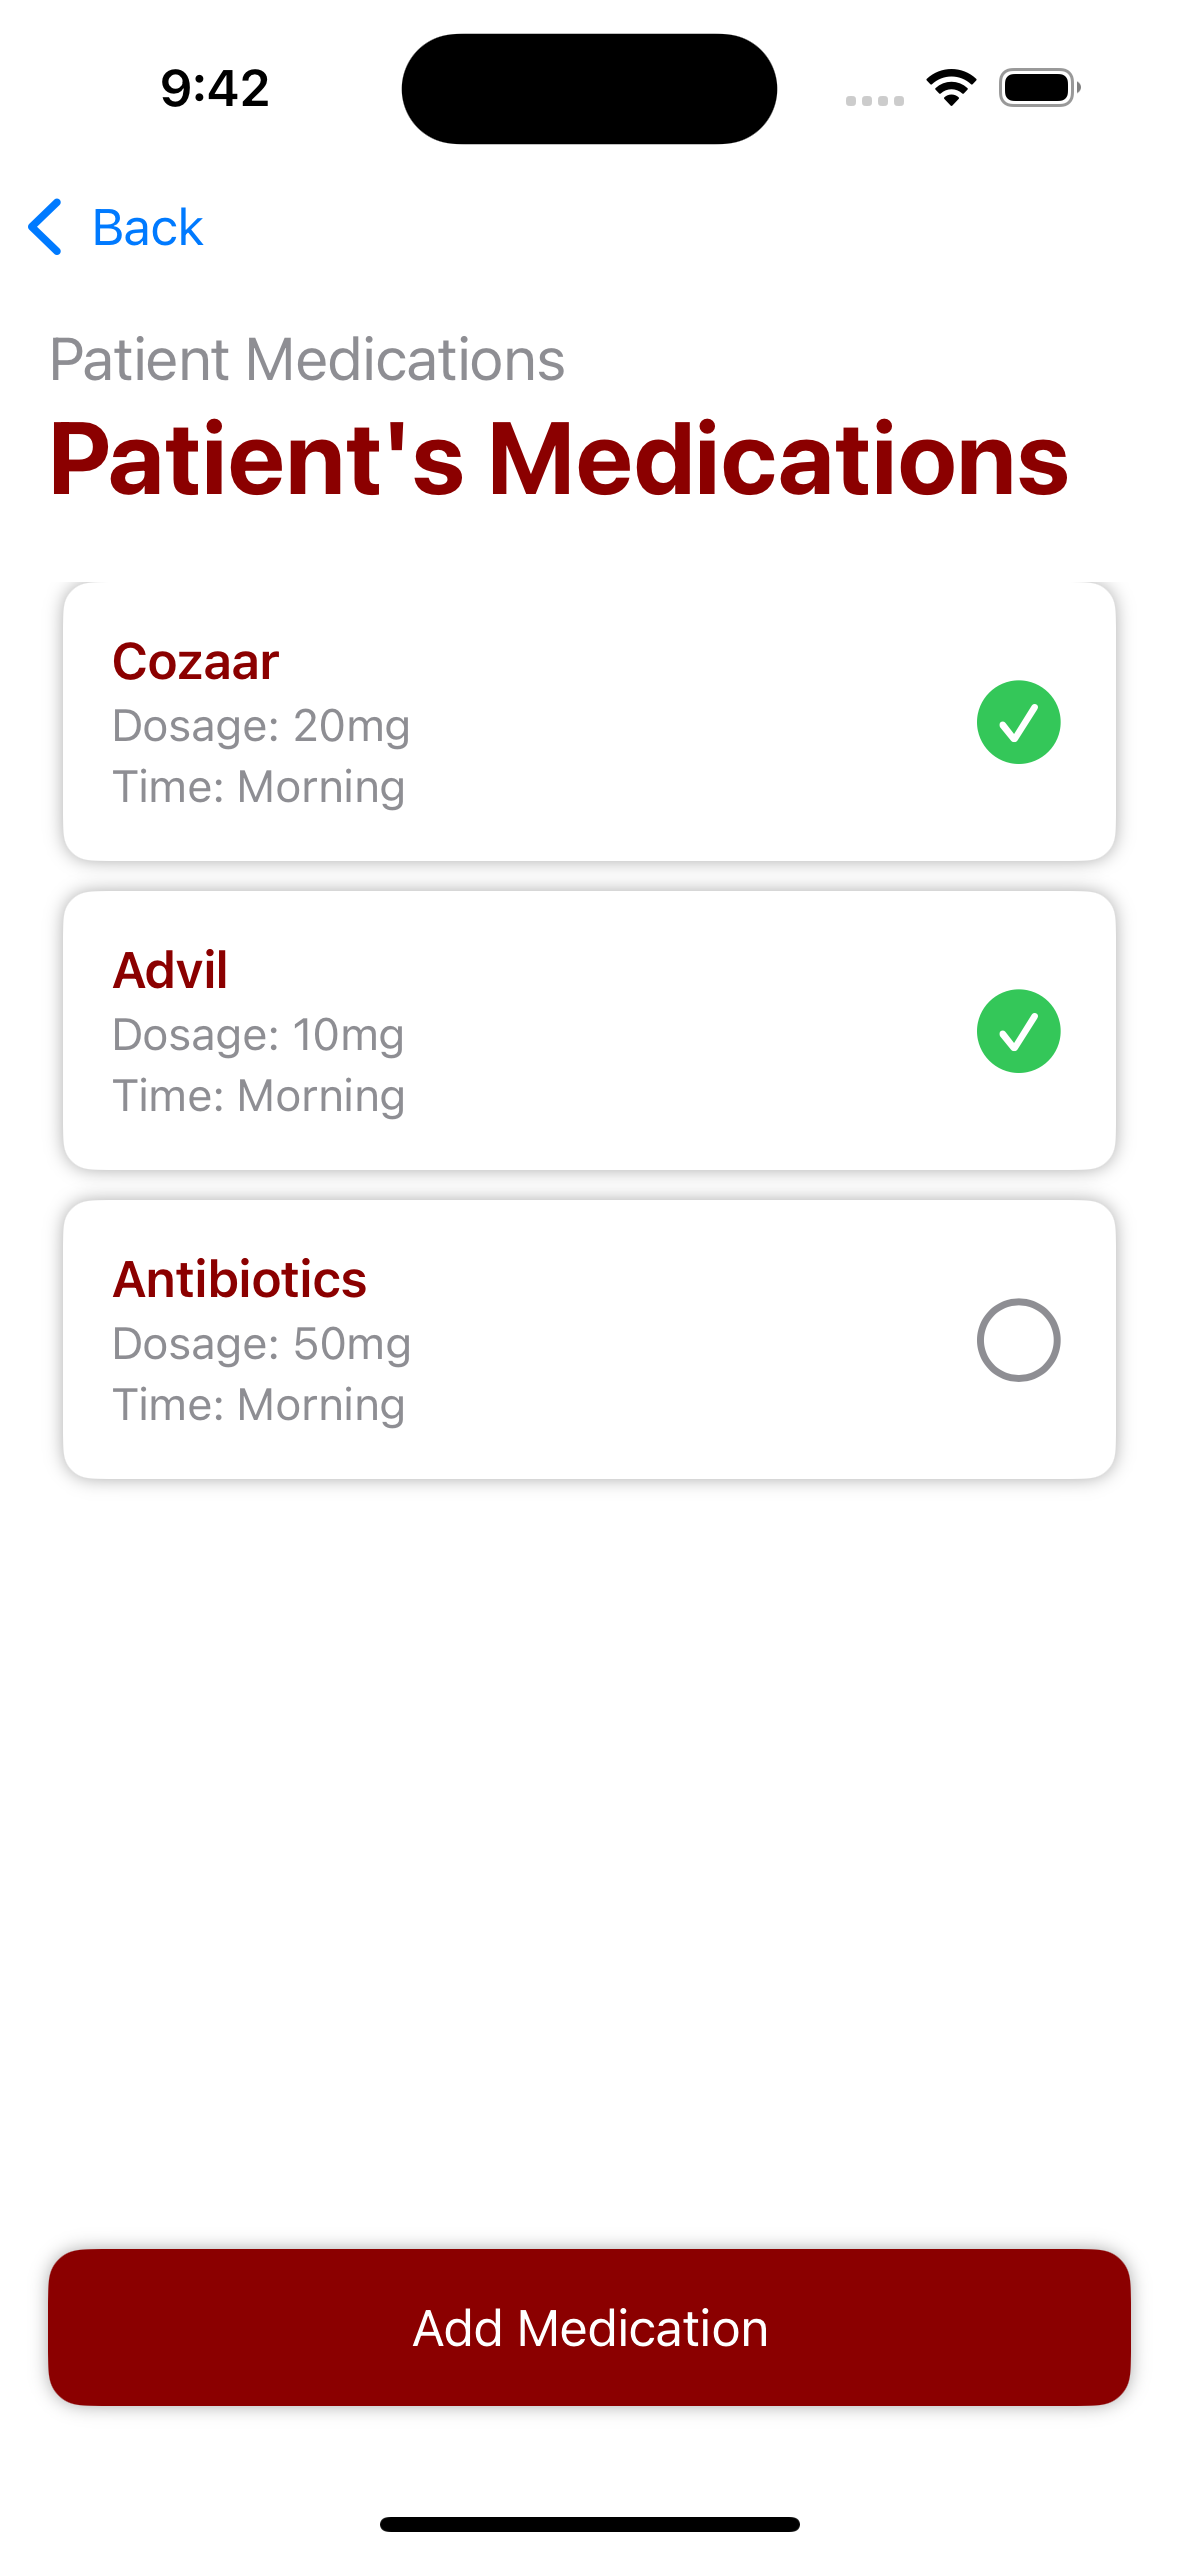Tap the Antibiotics medication title

239,1280
